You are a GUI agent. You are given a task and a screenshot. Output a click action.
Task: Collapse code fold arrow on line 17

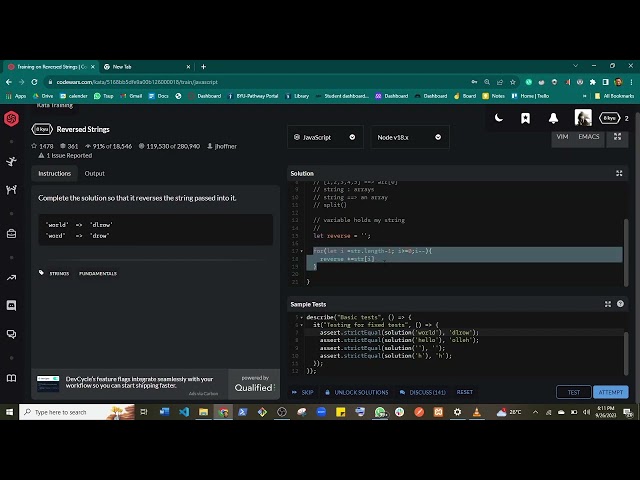(x=302, y=251)
